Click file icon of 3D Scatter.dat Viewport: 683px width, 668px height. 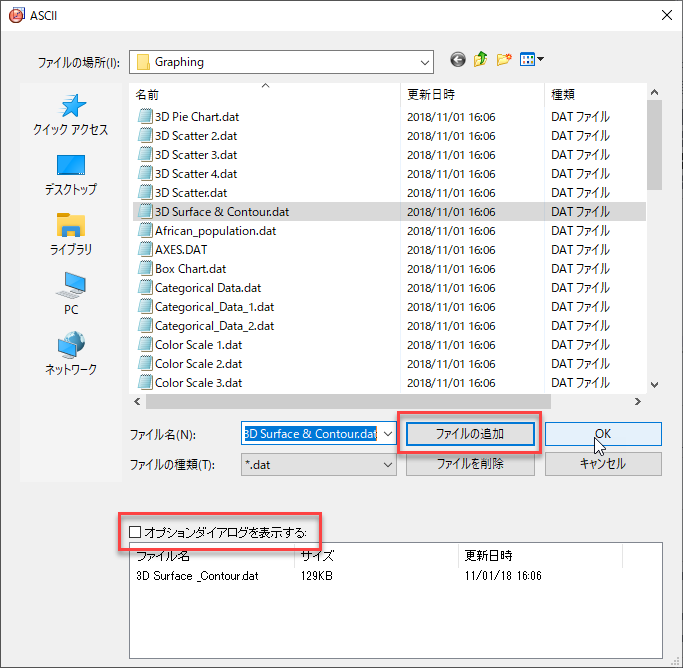click(x=145, y=193)
